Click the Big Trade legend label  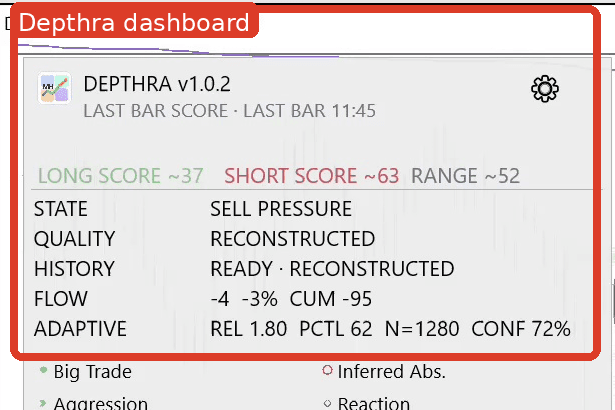tap(93, 372)
